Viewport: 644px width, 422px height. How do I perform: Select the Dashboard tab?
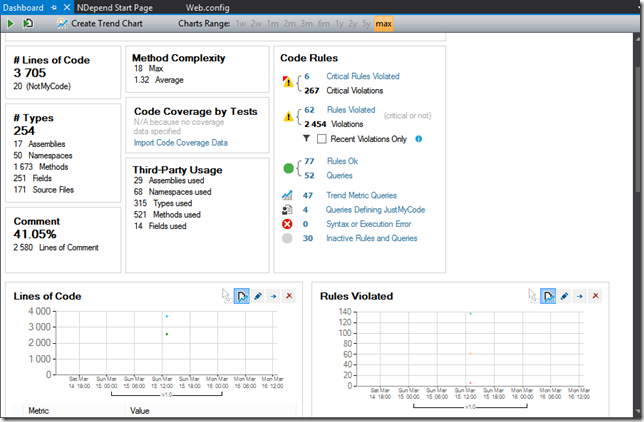[23, 8]
